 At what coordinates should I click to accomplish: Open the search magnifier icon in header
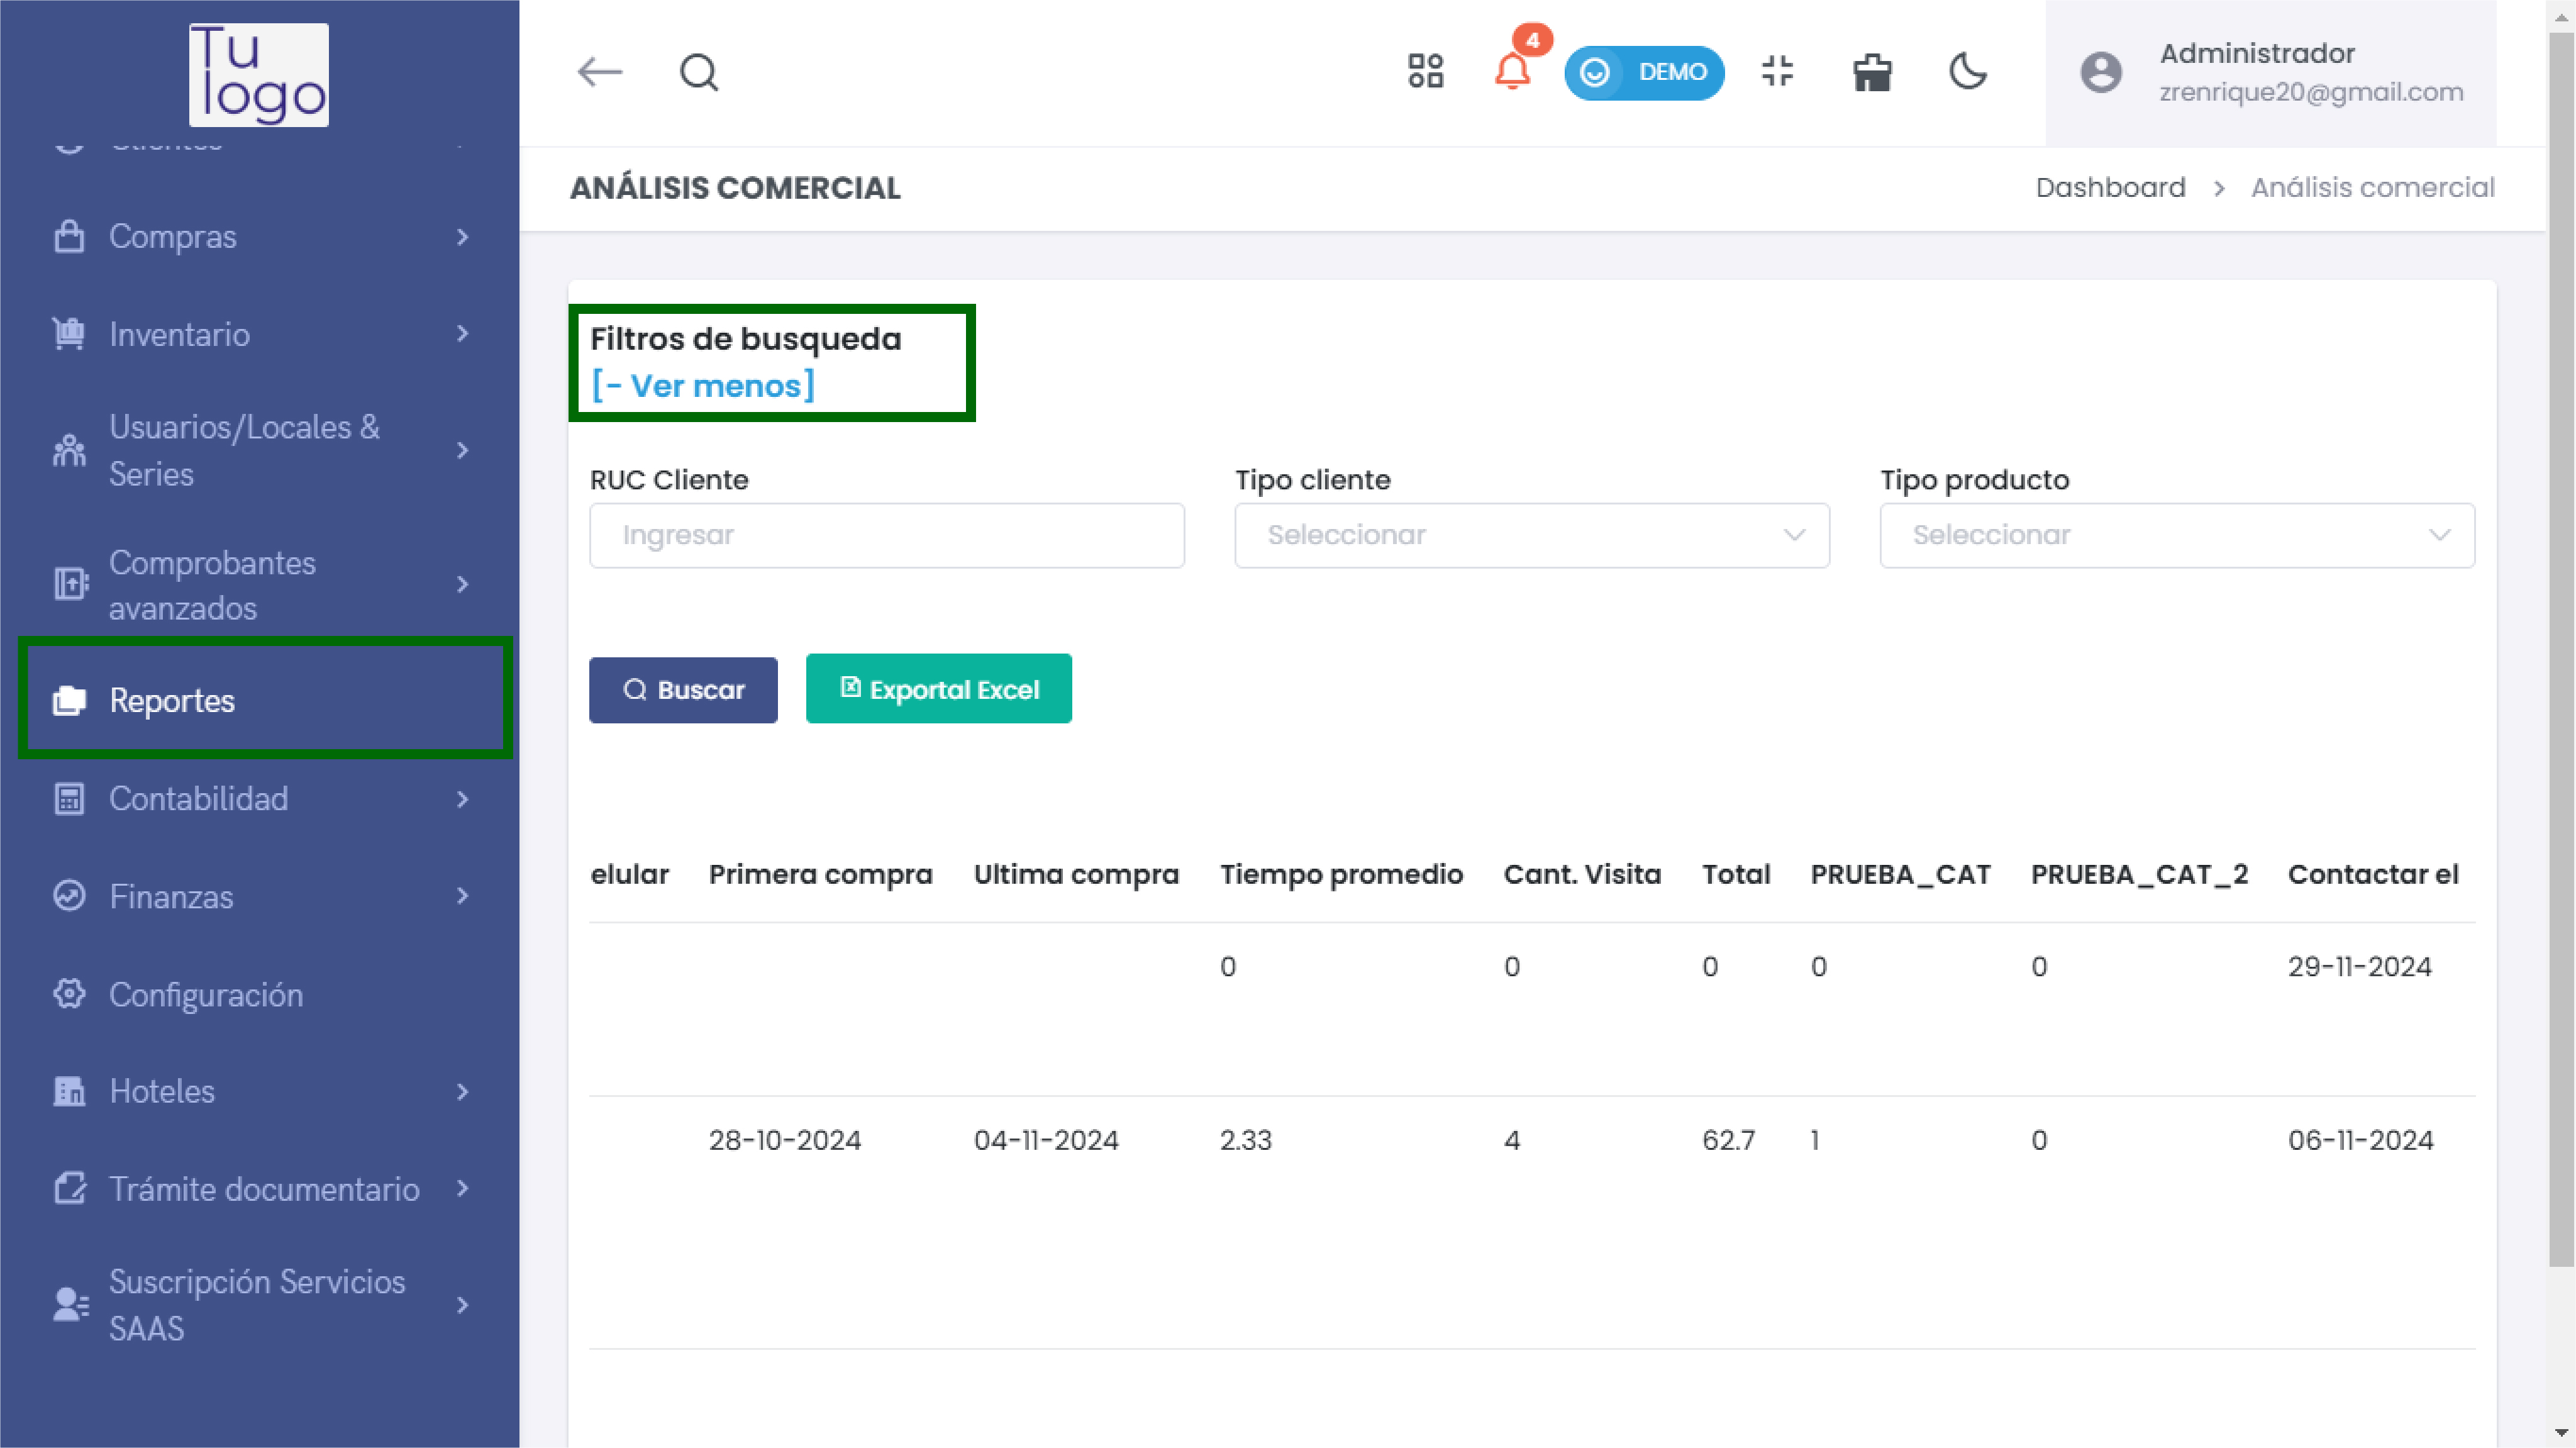(699, 72)
